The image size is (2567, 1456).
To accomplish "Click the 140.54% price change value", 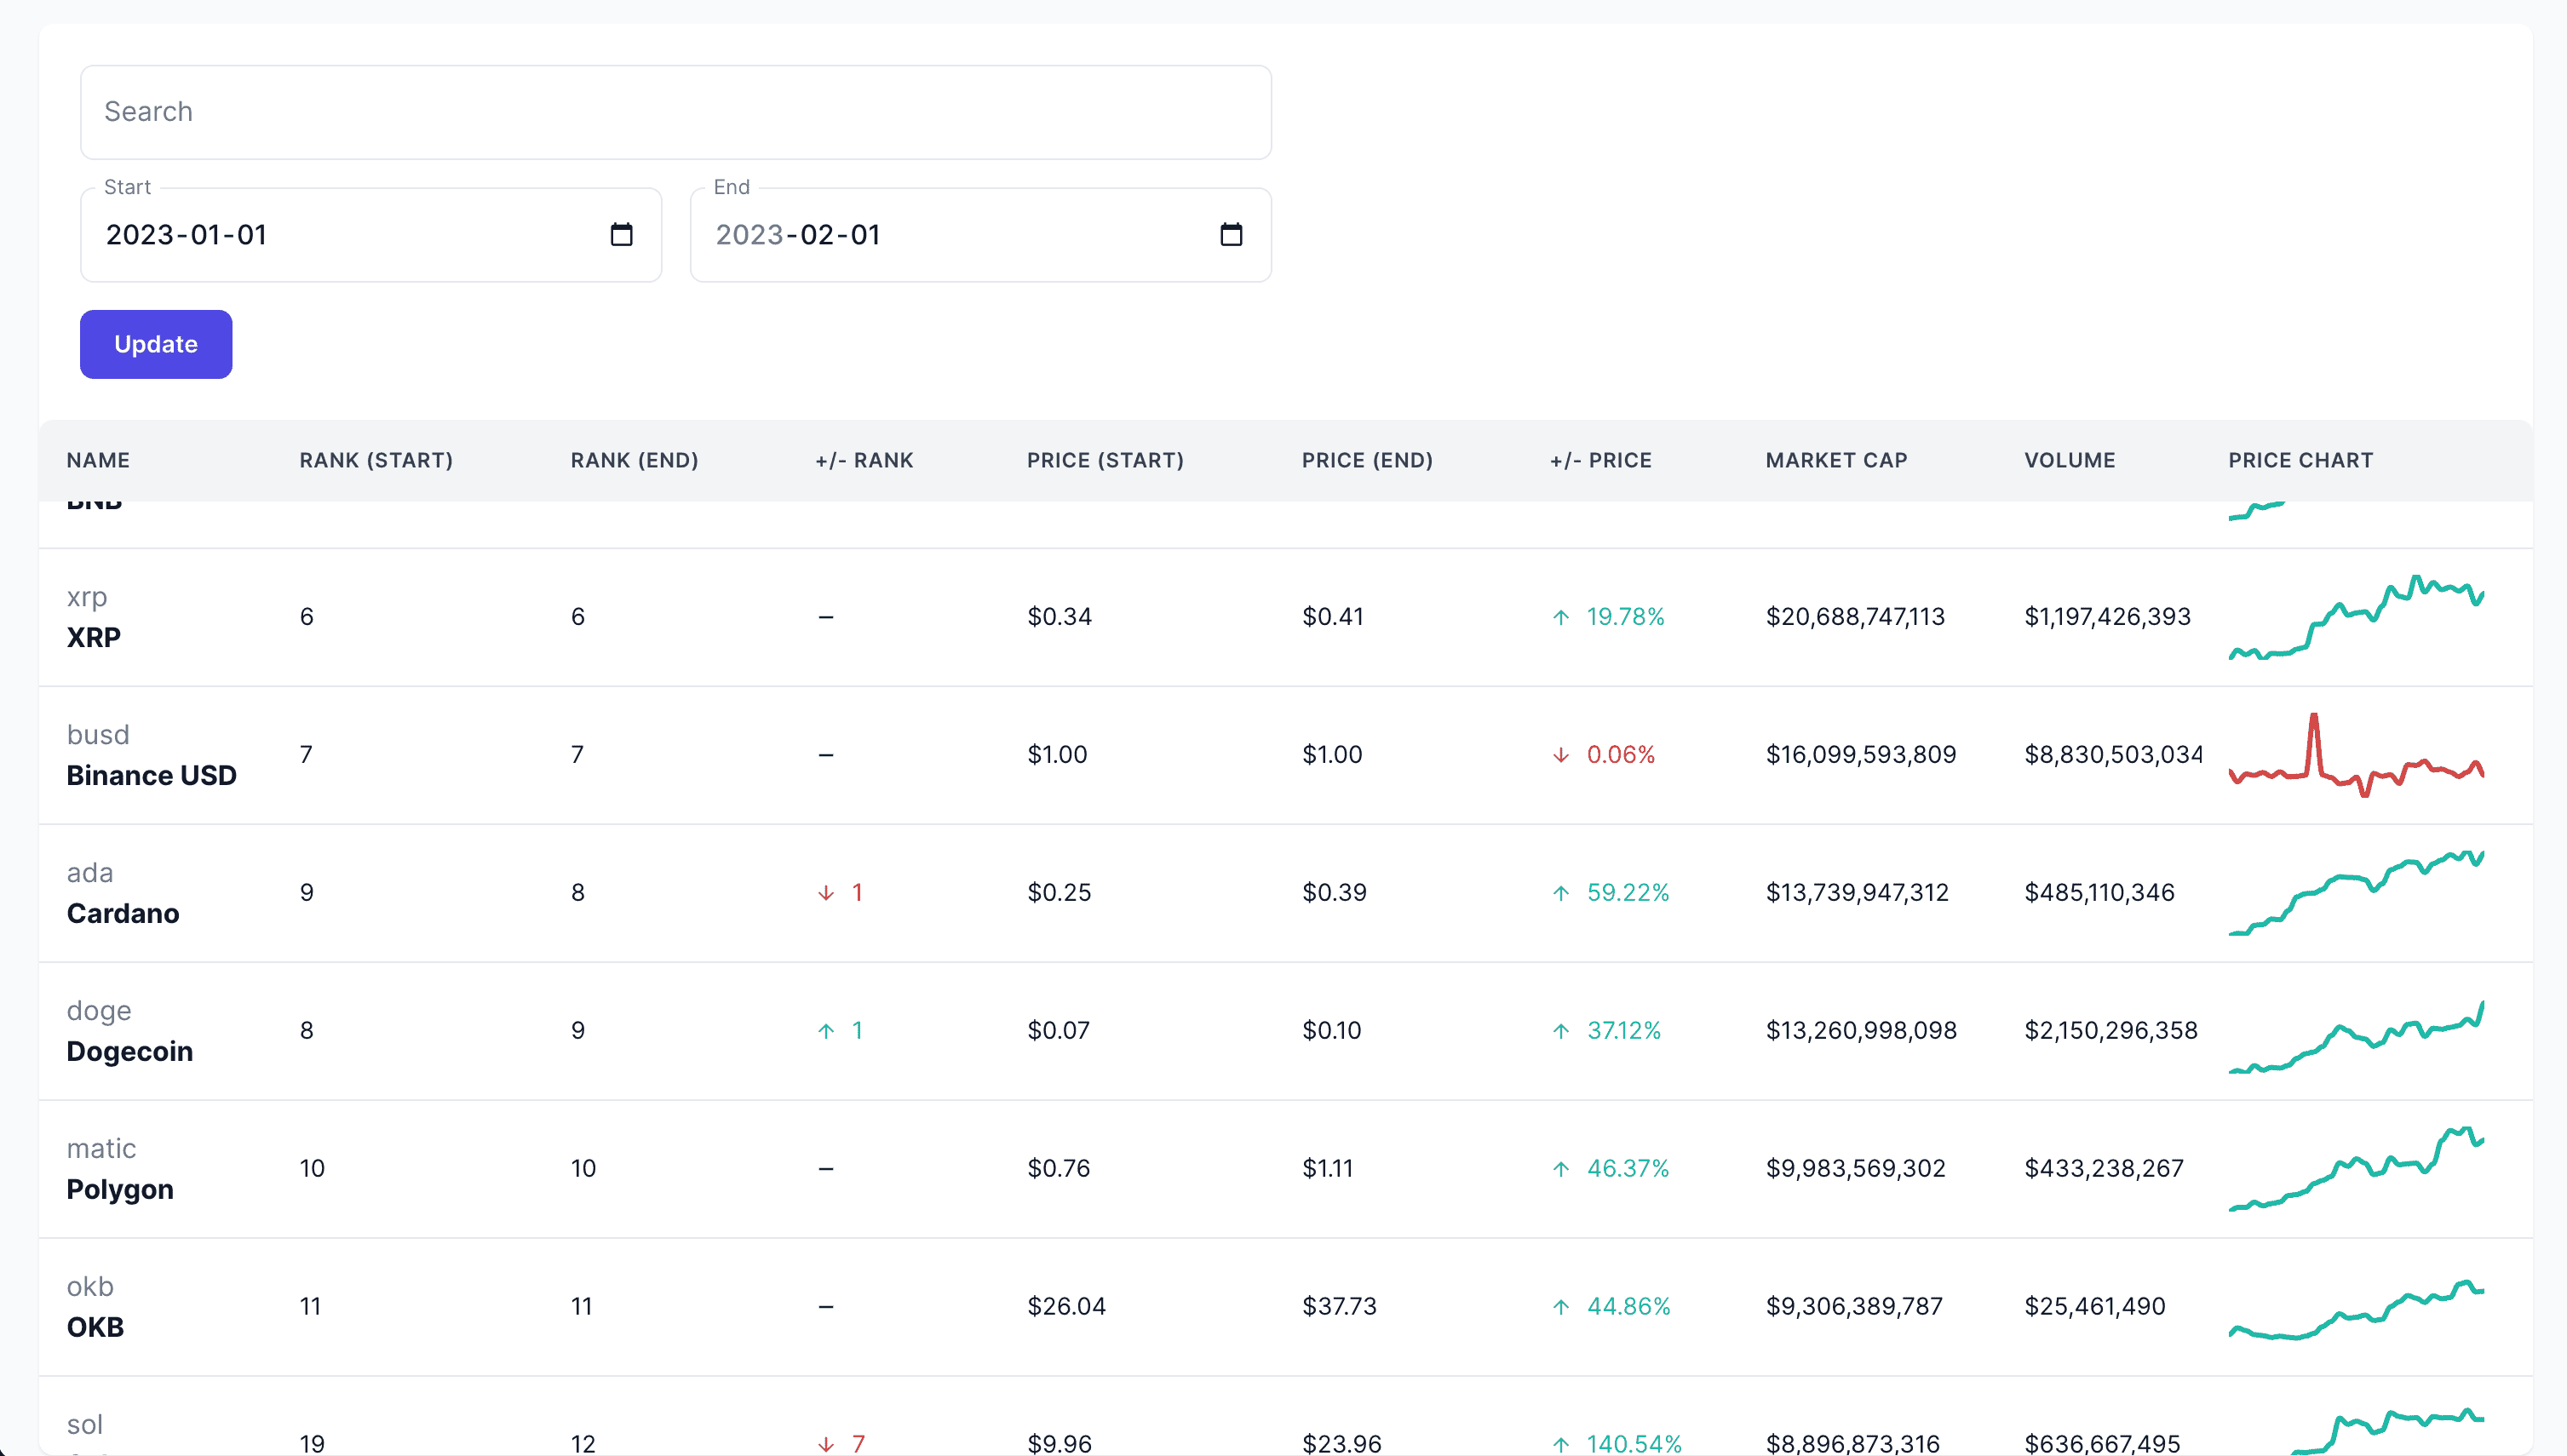I will 1634,1444.
